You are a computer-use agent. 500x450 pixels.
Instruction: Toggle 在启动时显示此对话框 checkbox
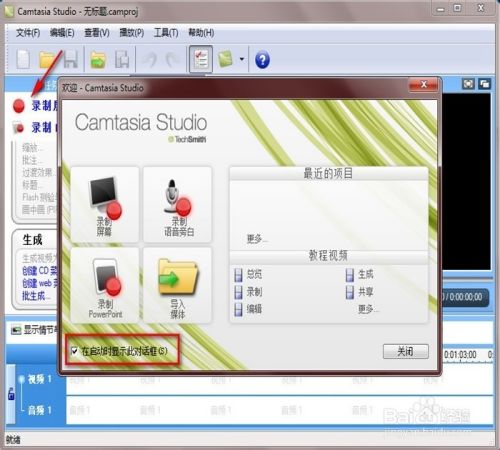pos(74,351)
